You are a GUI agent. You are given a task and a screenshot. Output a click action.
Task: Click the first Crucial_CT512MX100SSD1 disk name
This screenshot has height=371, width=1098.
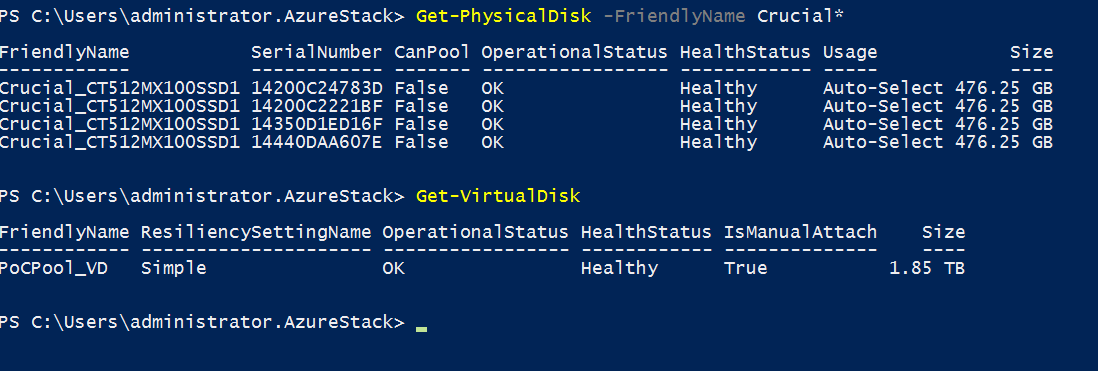pos(120,88)
